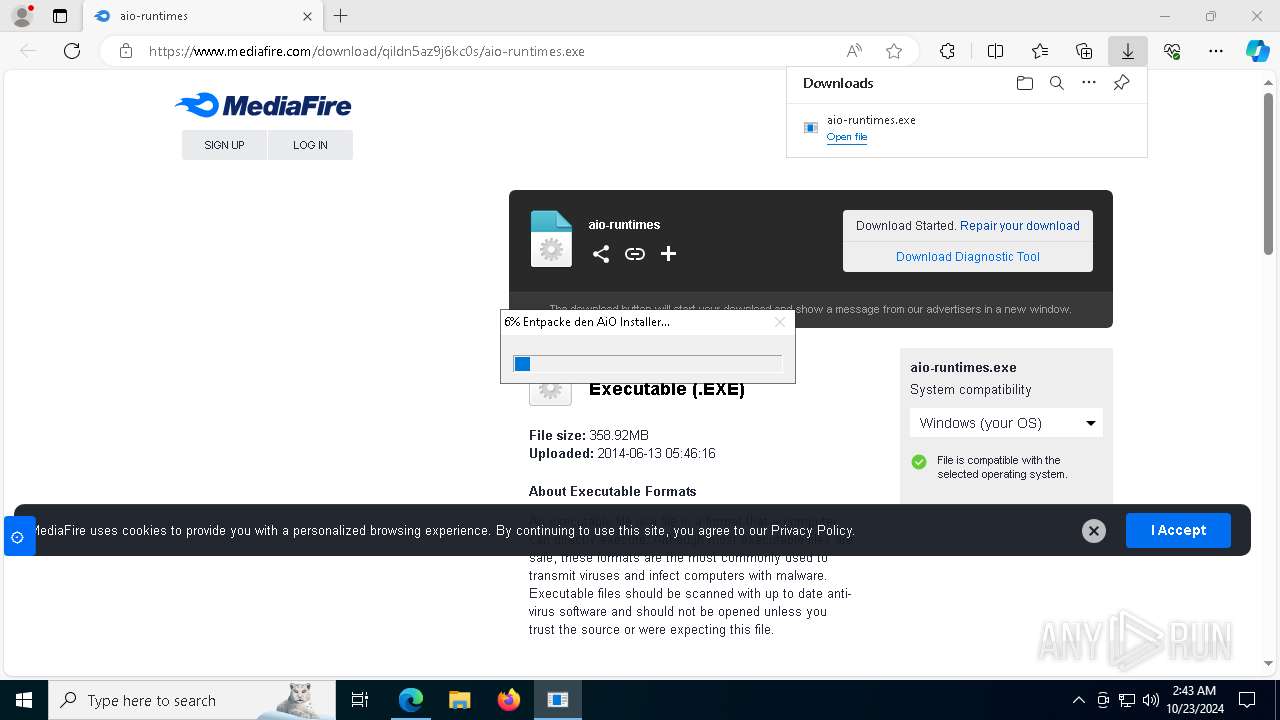The image size is (1280, 720).
Task: Open a new tab
Action: coord(341,16)
